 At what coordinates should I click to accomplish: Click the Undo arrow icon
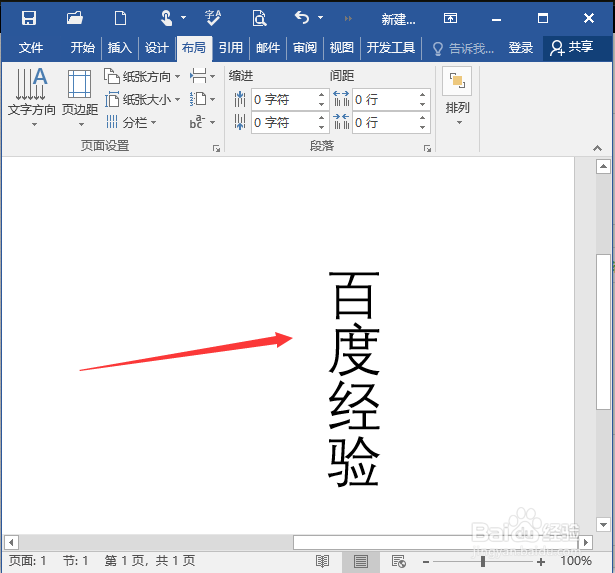tap(302, 18)
